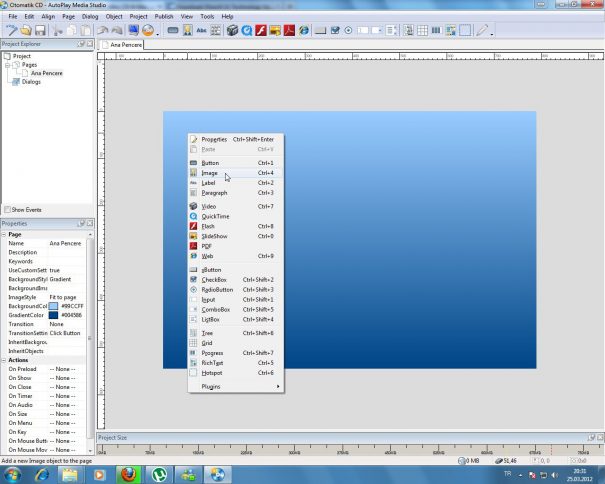
Task: Choose RichText from the context menu
Action: click(236, 363)
